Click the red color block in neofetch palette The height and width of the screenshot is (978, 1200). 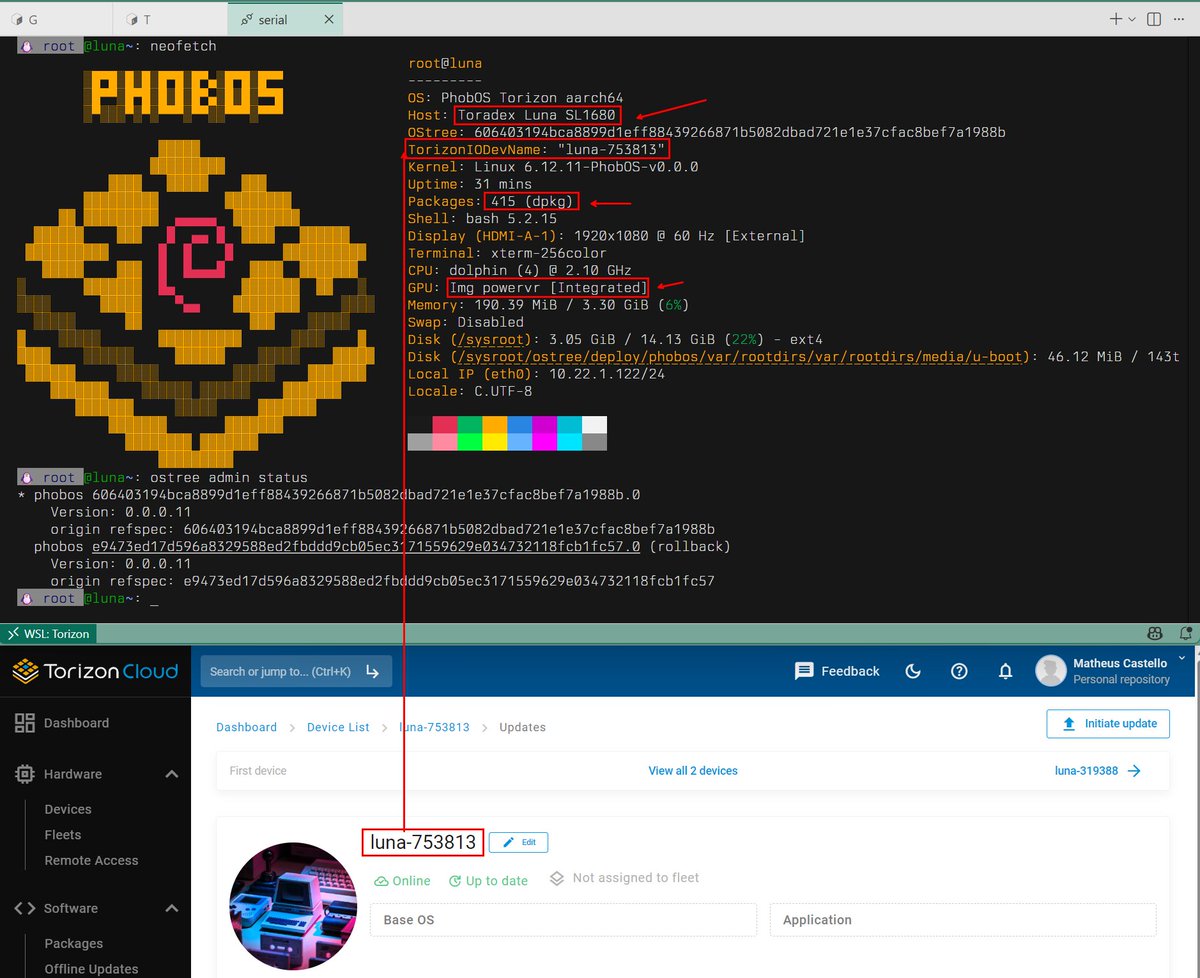click(x=445, y=425)
